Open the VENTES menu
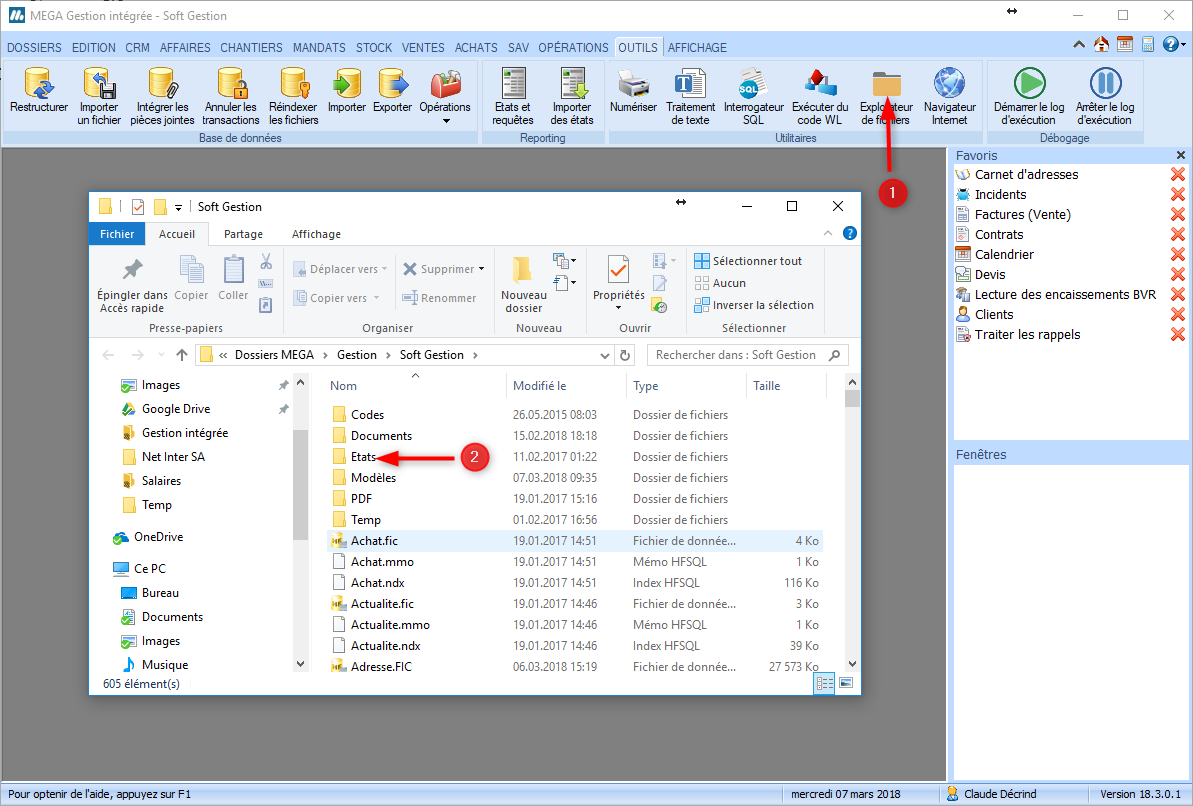This screenshot has width=1193, height=806. coord(423,47)
